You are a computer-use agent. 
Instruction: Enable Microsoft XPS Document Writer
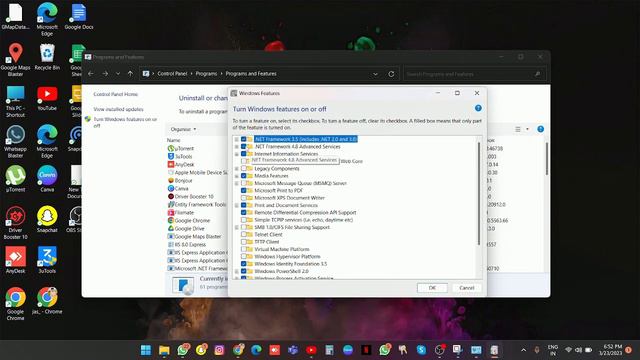pos(244,198)
